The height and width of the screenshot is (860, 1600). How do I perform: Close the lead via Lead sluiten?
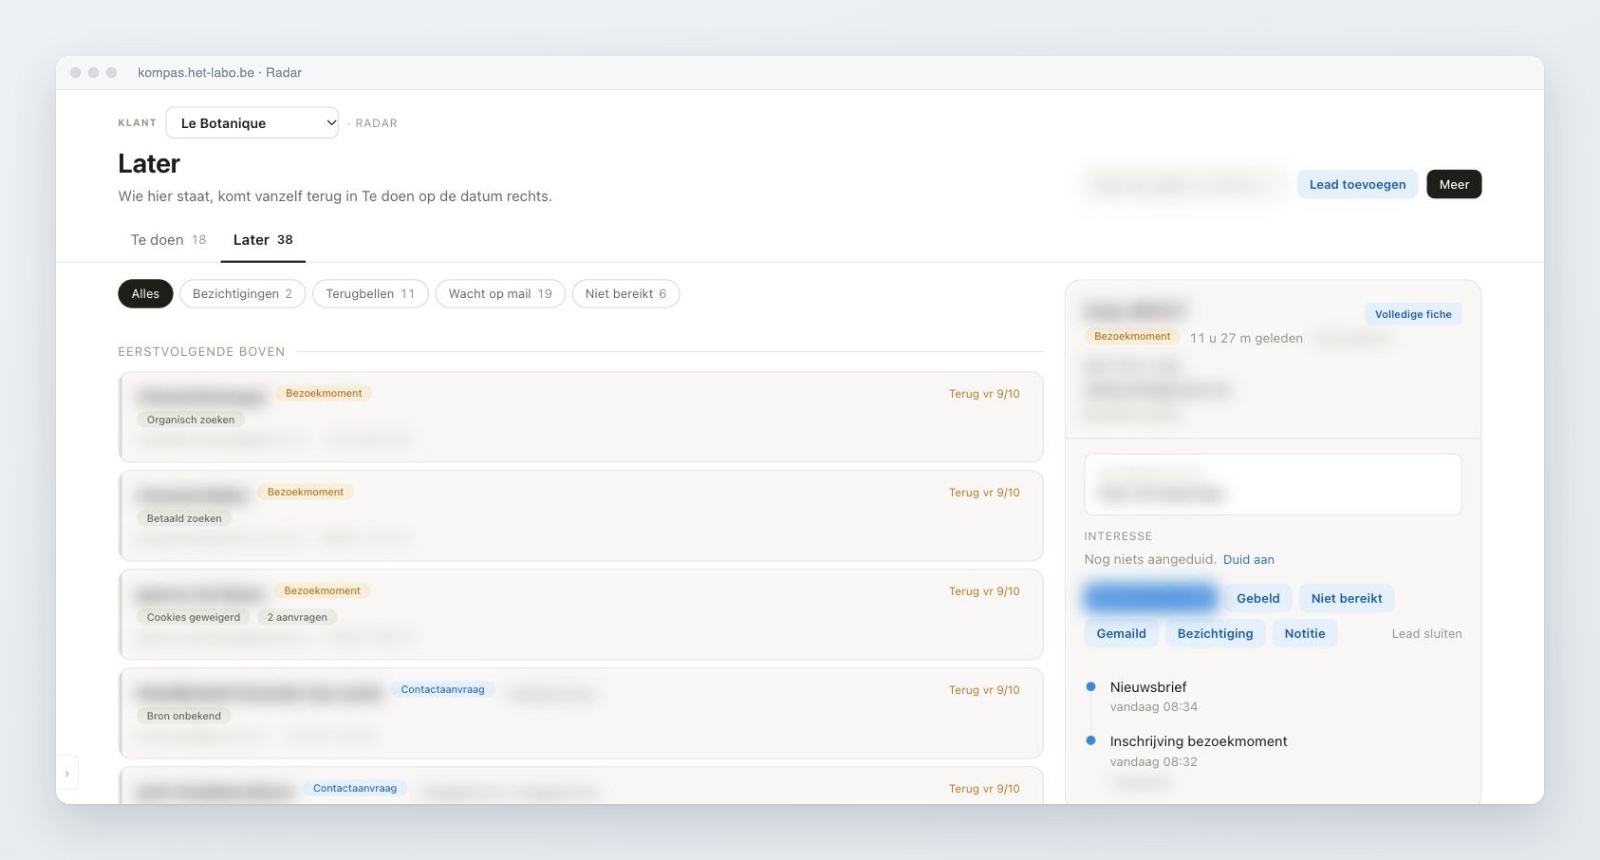1426,634
